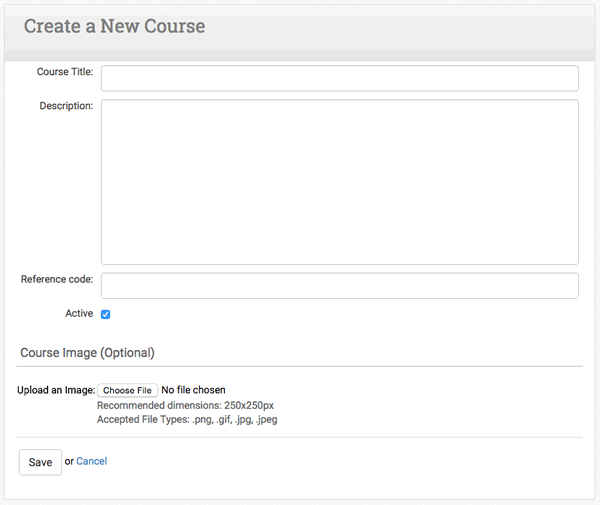Click the 'Reference code:' label
This screenshot has height=505, width=600.
[57, 279]
